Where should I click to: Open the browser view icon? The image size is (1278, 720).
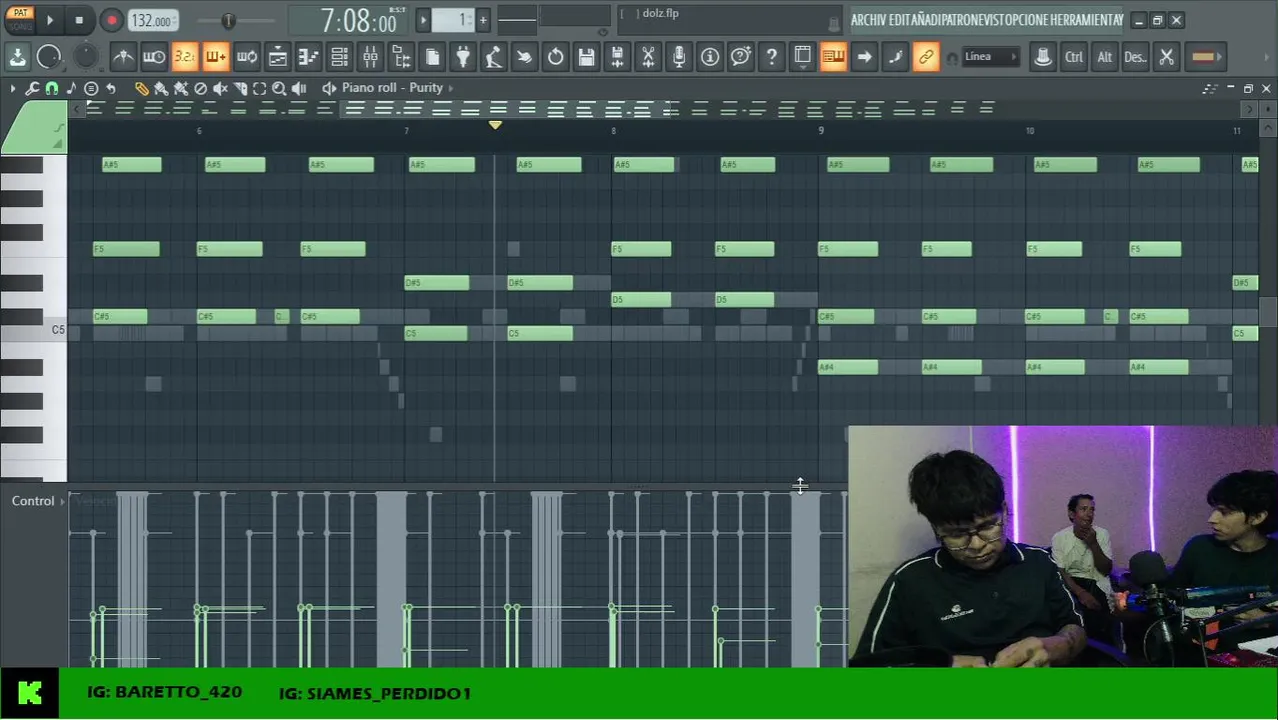tap(401, 57)
